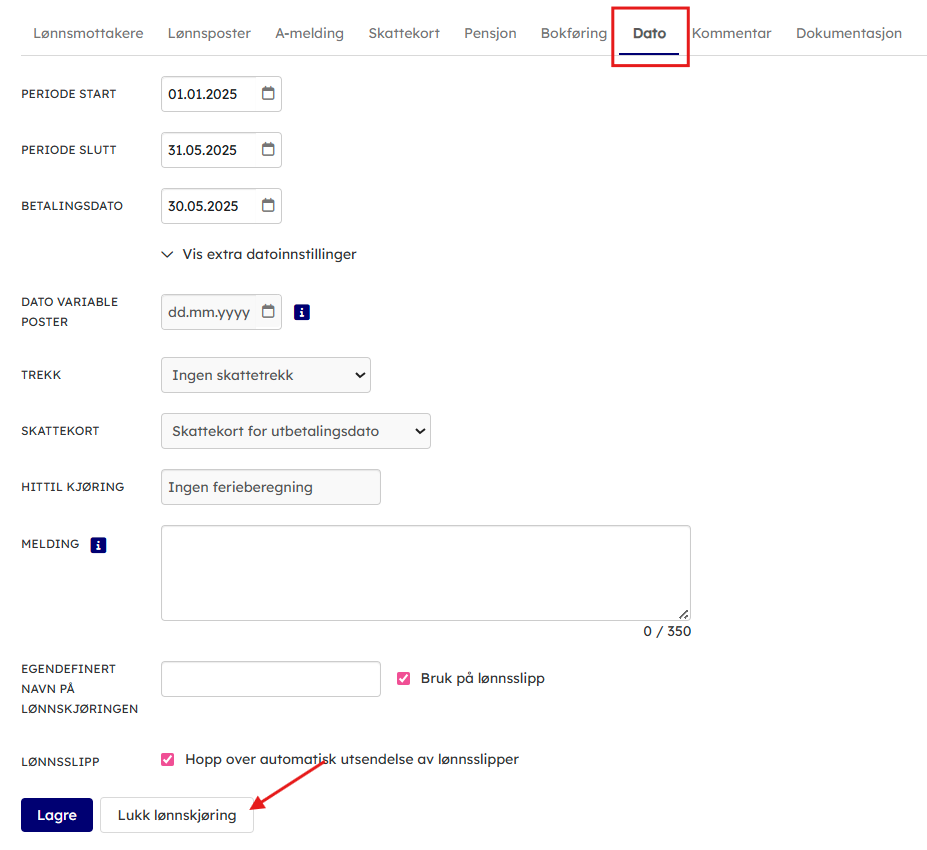The height and width of the screenshot is (850, 927).
Task: Open calendar picker for Betalingsdato
Action: [268, 206]
